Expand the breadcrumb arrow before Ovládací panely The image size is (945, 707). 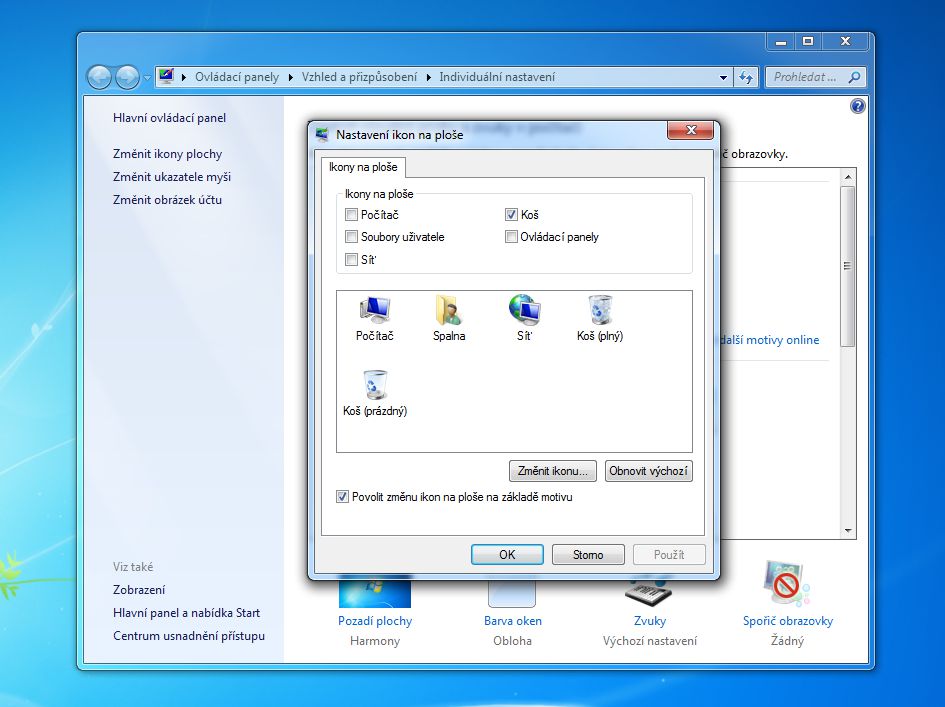184,77
